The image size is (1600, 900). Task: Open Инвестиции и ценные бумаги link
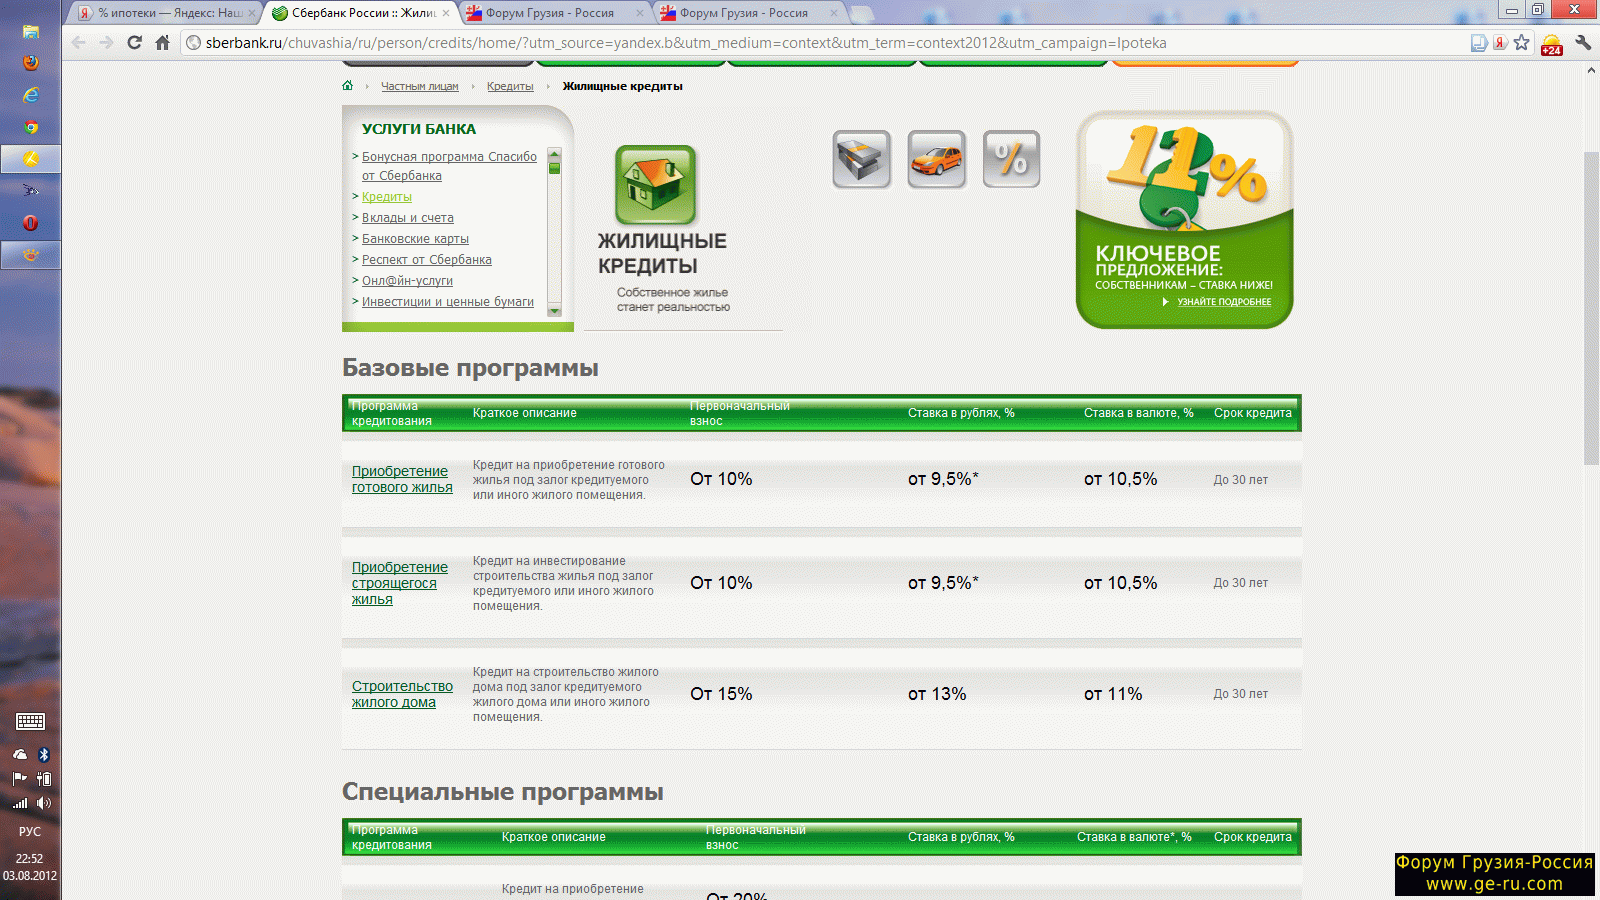pyautogui.click(x=448, y=302)
